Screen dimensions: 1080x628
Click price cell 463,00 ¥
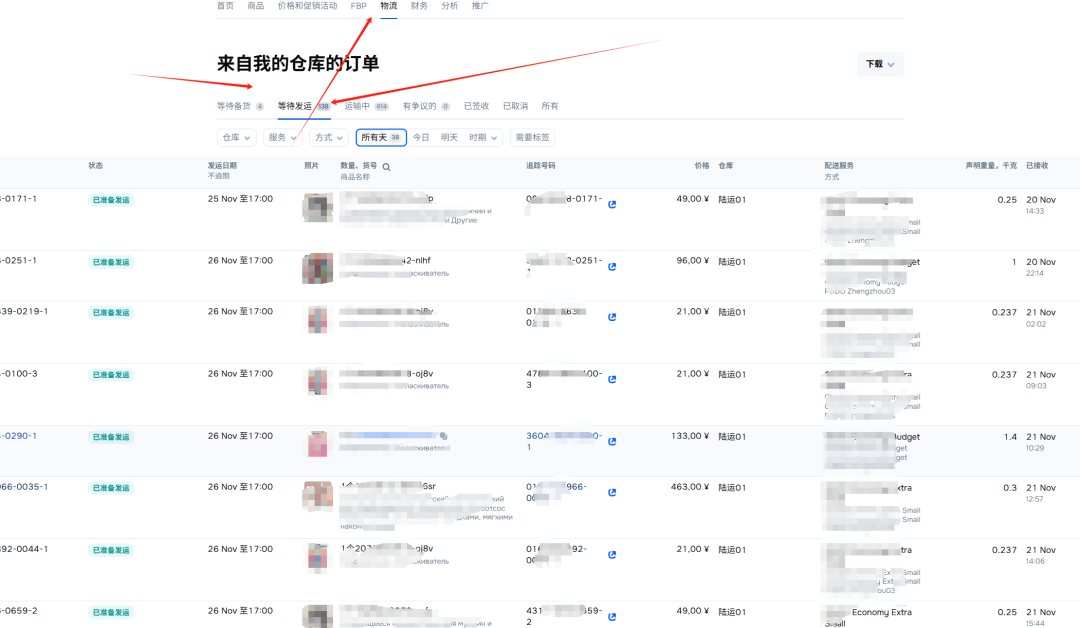click(x=689, y=487)
